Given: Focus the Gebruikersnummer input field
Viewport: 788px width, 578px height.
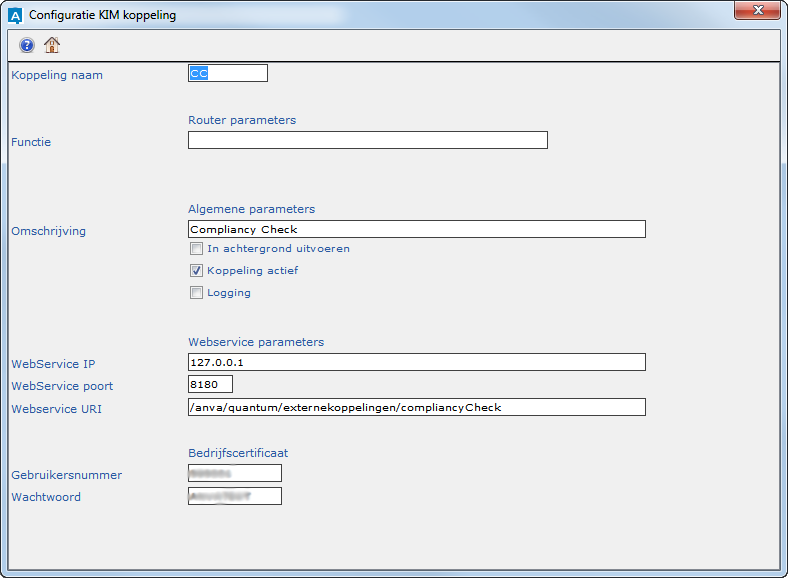Looking at the screenshot, I should 234,474.
